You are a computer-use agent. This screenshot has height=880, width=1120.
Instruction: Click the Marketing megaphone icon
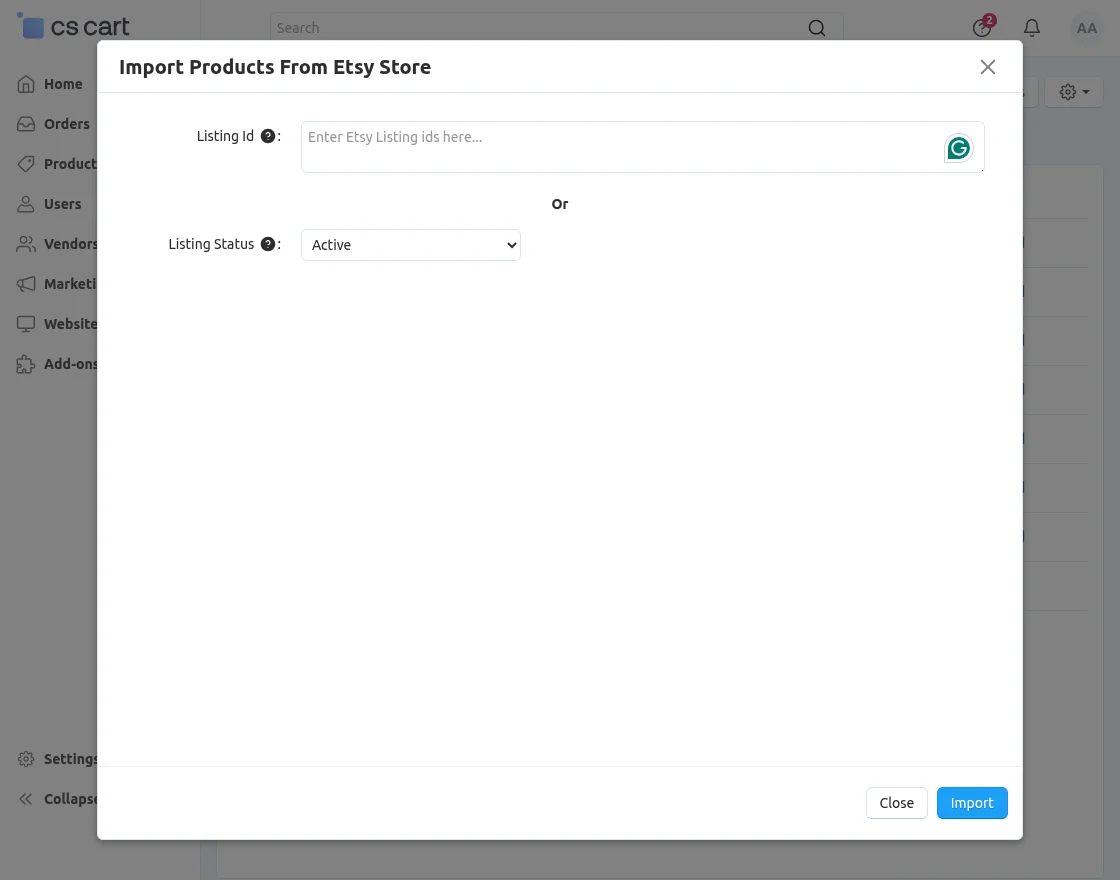26,284
